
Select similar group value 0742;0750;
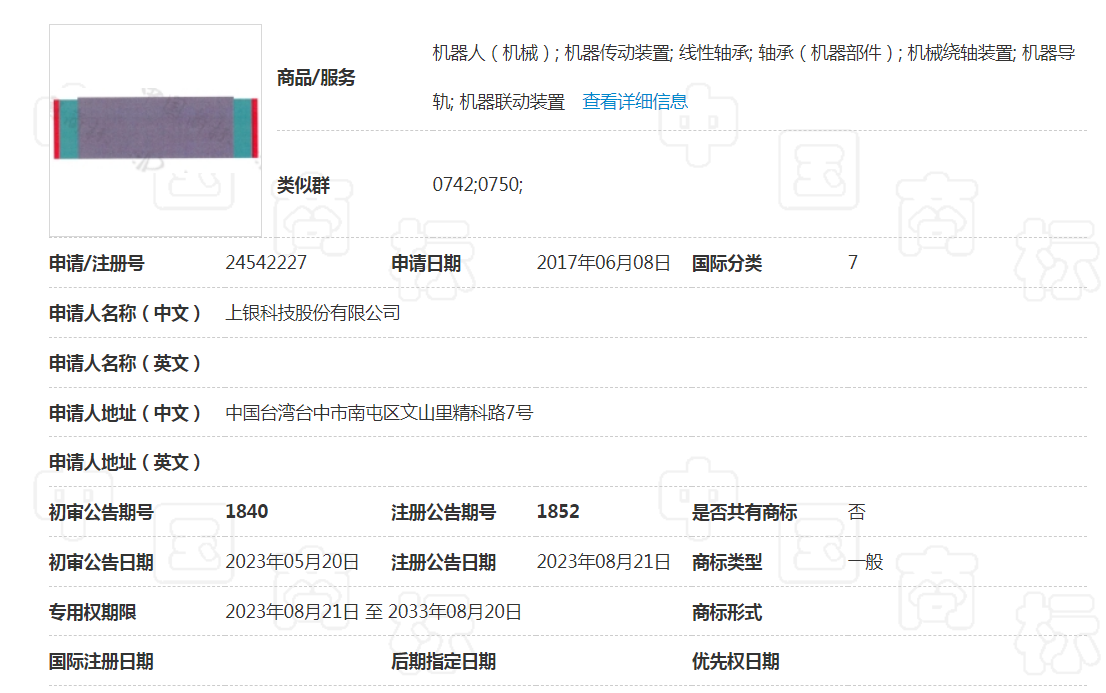click(478, 185)
